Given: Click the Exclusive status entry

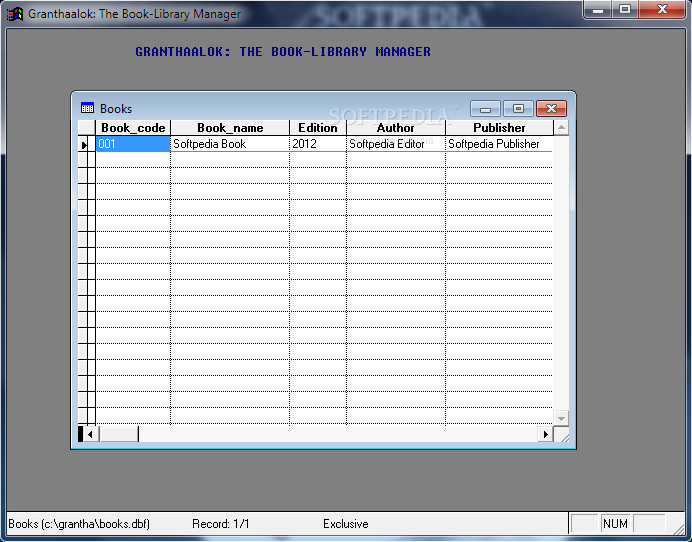Looking at the screenshot, I should pyautogui.click(x=346, y=524).
